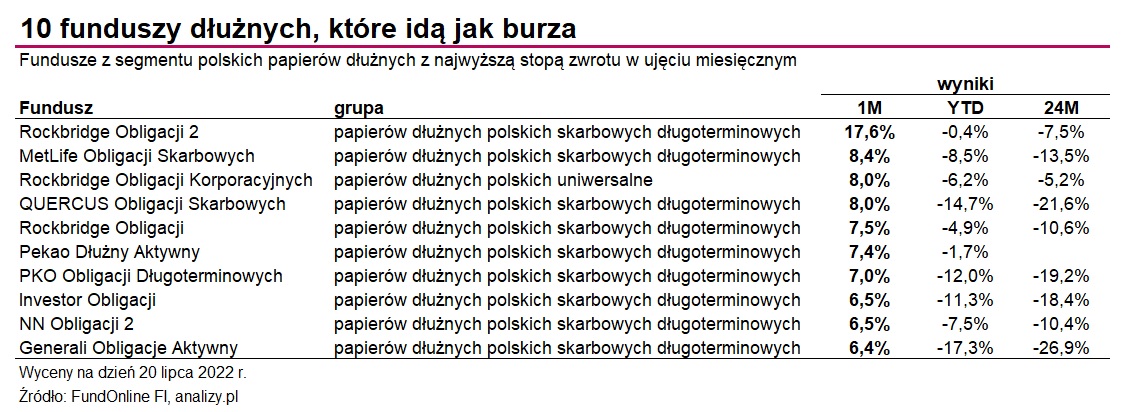
Task: Click the fund name 'Pekao Dłużny Aktywny'
Action: pos(110,253)
